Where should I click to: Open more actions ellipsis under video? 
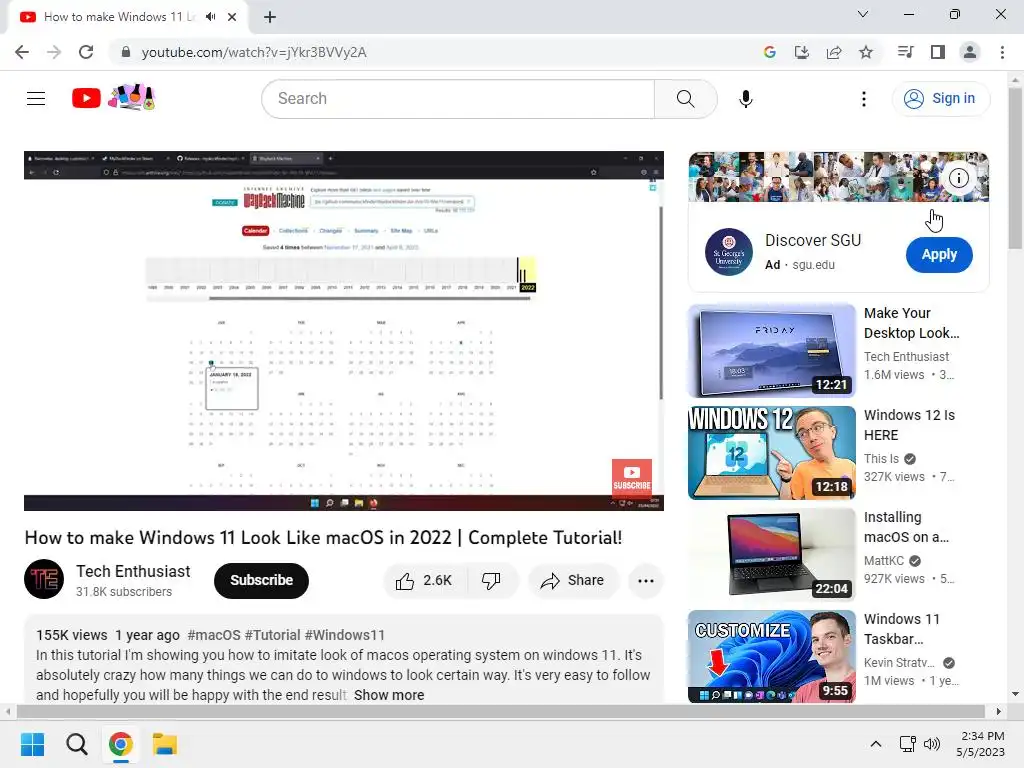pyautogui.click(x=645, y=581)
